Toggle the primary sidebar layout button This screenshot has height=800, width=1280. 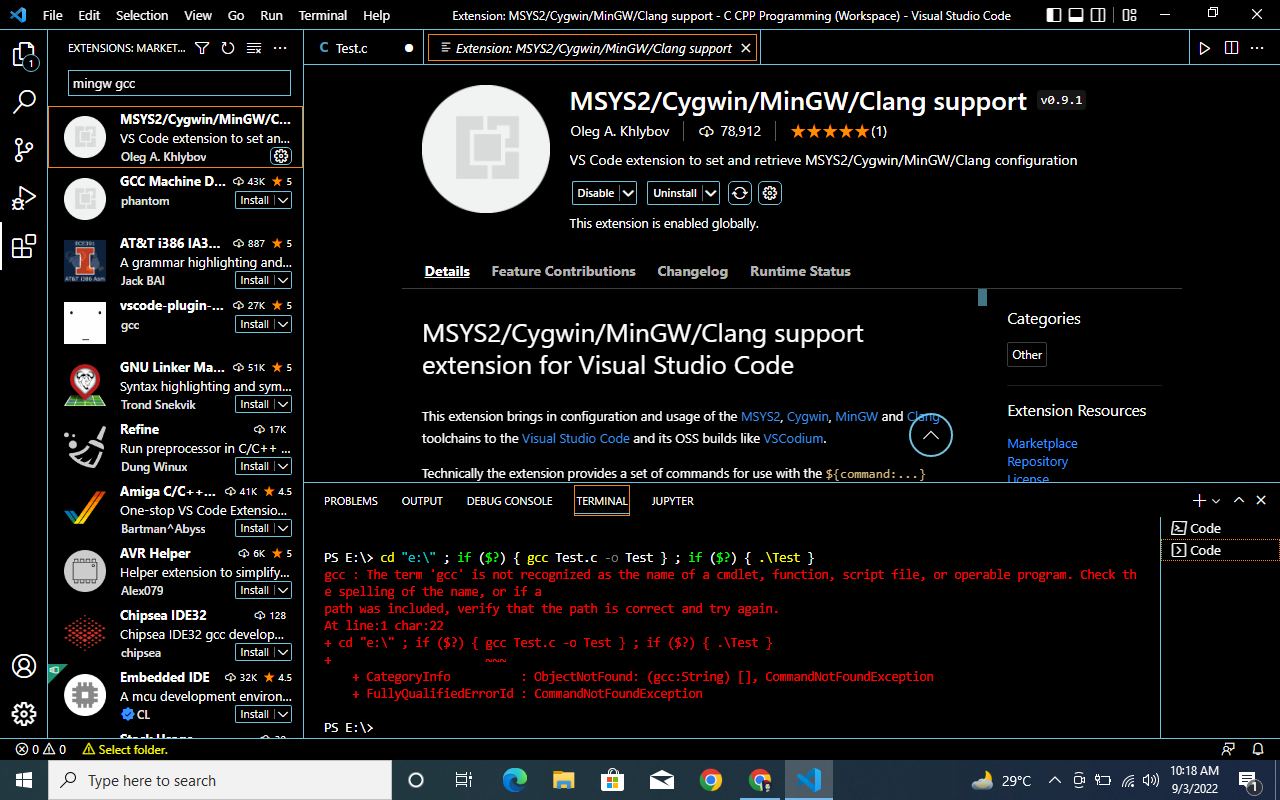click(1053, 15)
